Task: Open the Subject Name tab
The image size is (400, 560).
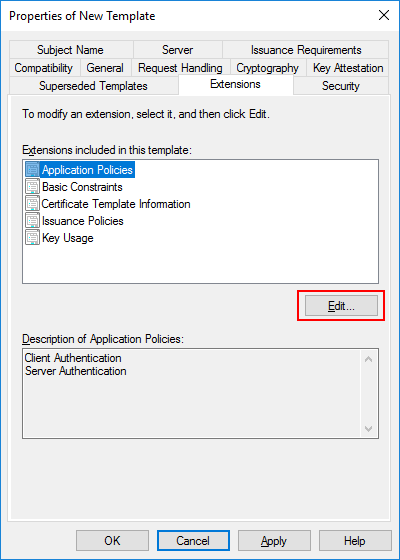Action: click(70, 50)
